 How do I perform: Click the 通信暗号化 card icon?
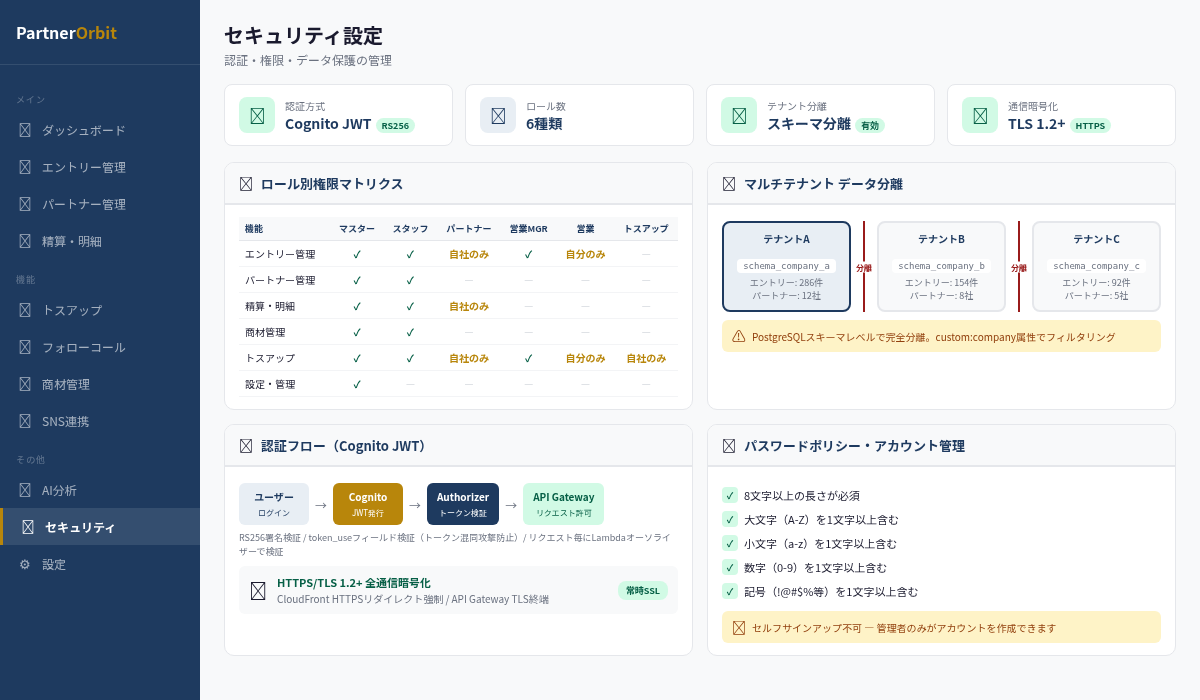coord(980,115)
